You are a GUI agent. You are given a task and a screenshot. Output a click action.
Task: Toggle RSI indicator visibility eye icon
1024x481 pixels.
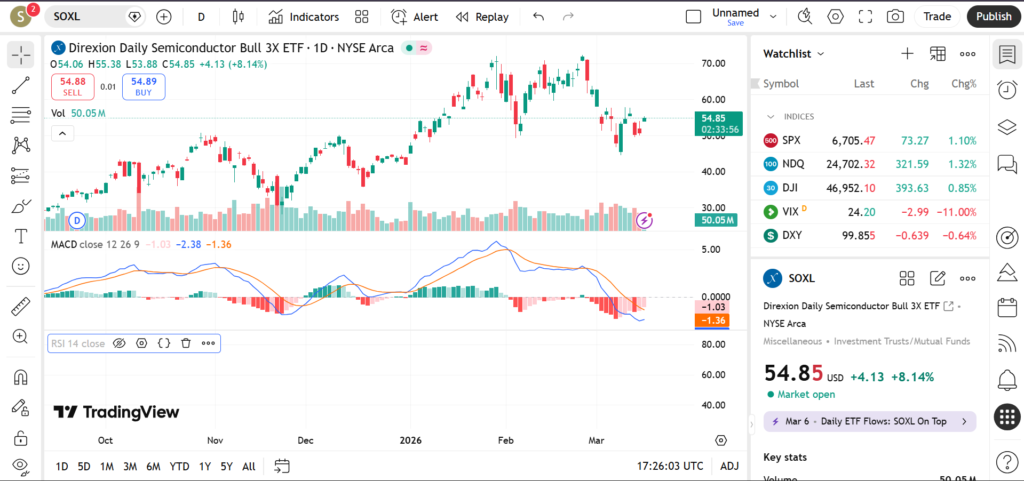[x=119, y=343]
